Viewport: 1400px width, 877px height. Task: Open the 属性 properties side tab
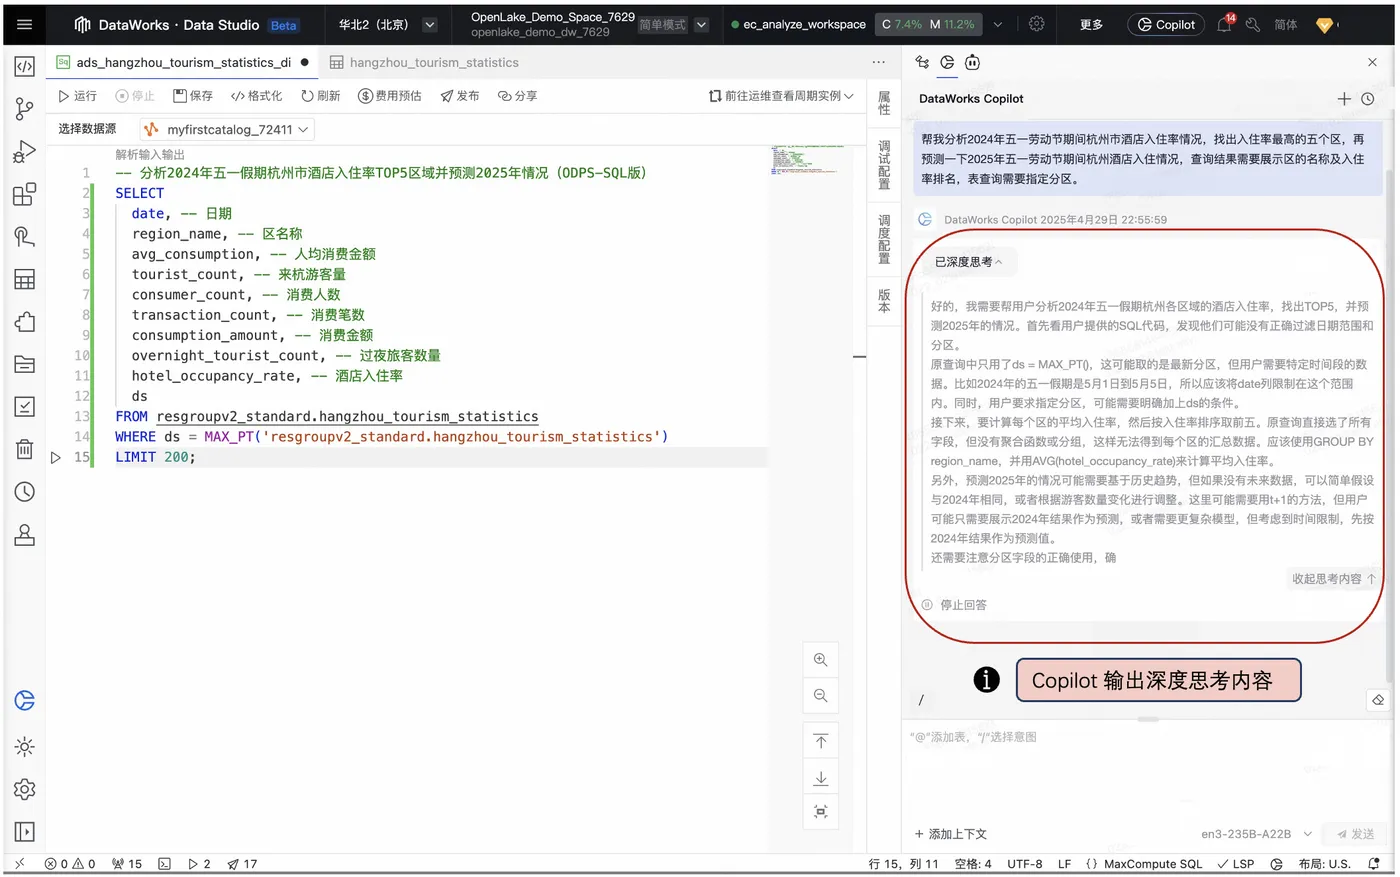pos(884,103)
